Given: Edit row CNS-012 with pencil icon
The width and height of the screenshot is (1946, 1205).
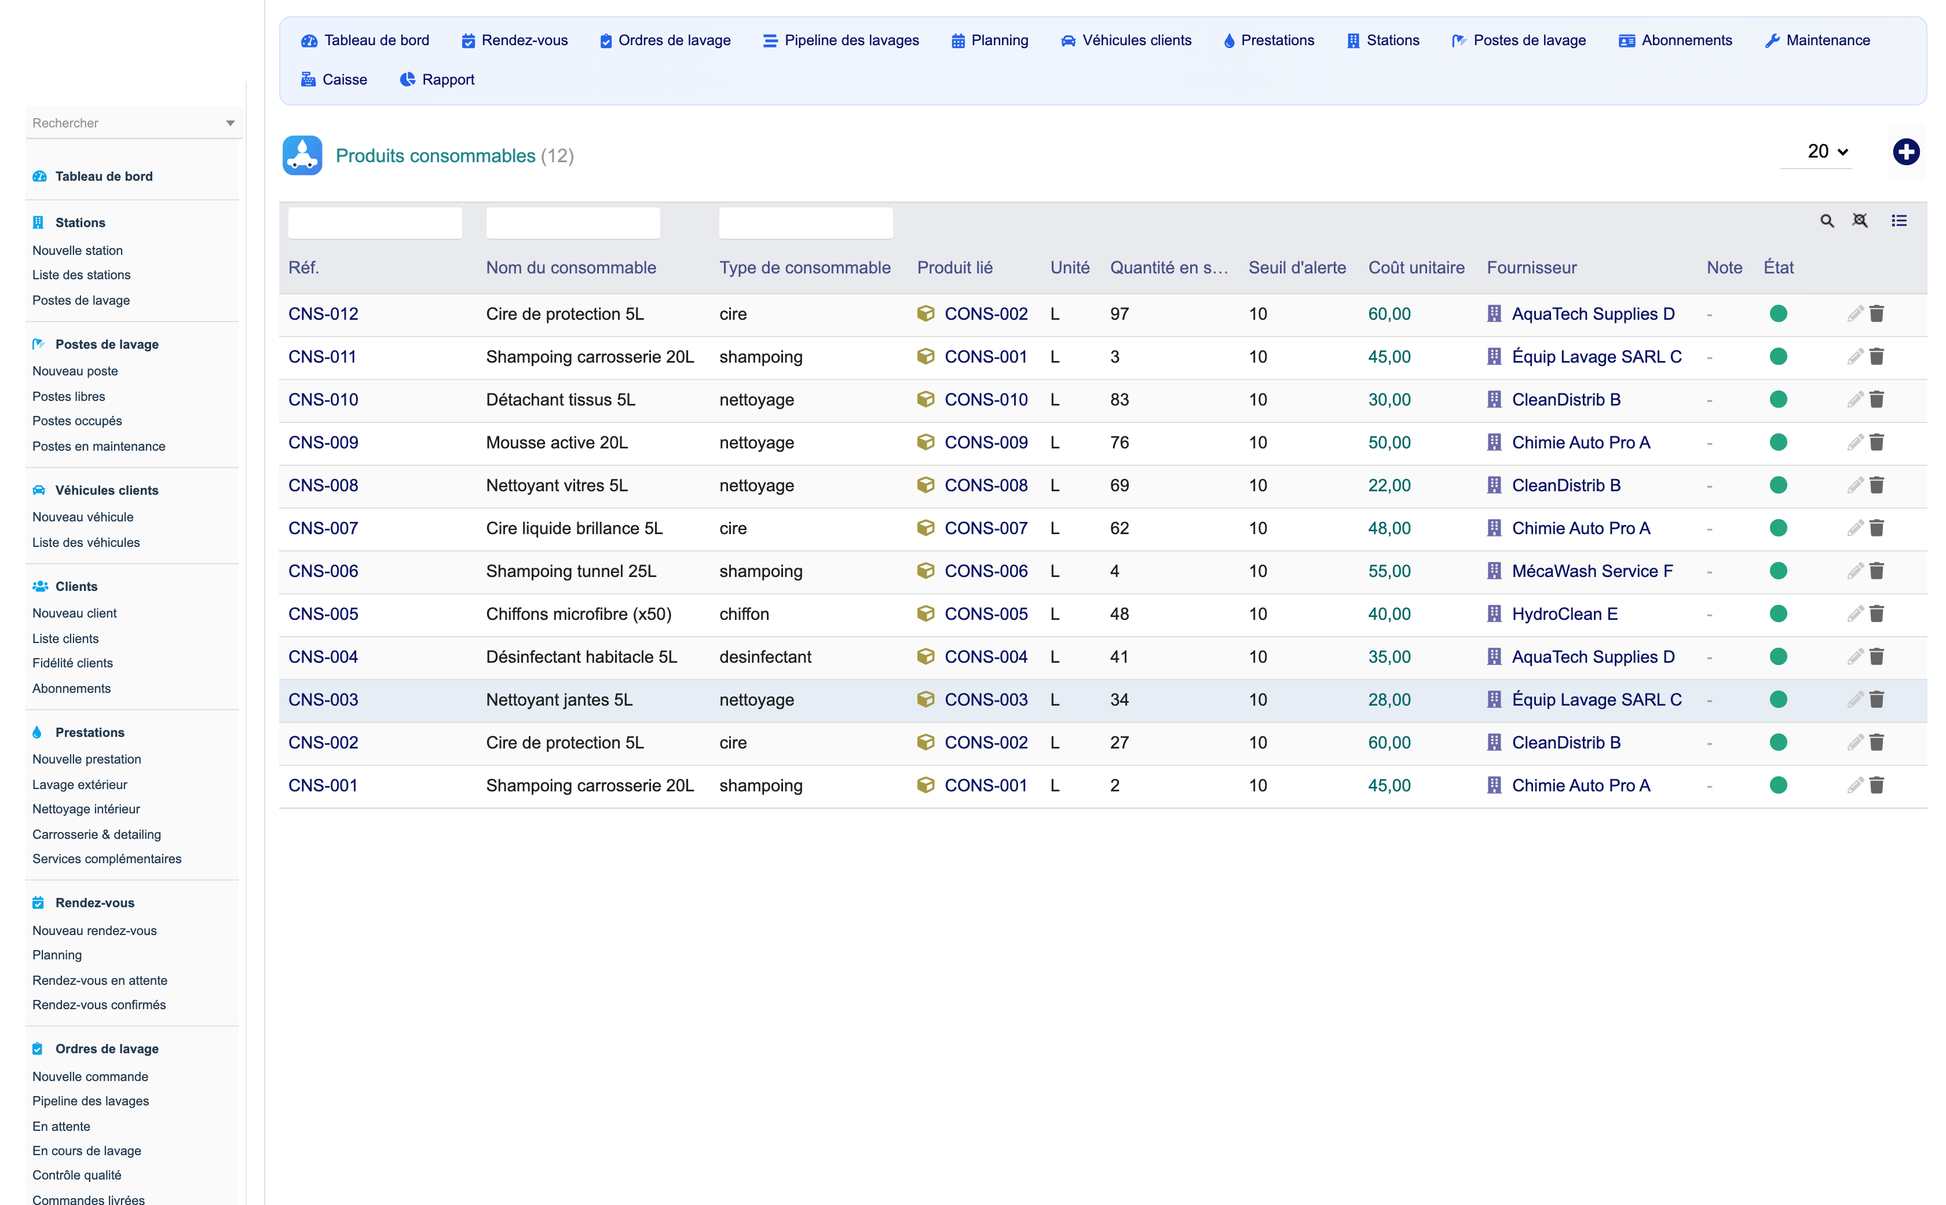Looking at the screenshot, I should [1855, 314].
